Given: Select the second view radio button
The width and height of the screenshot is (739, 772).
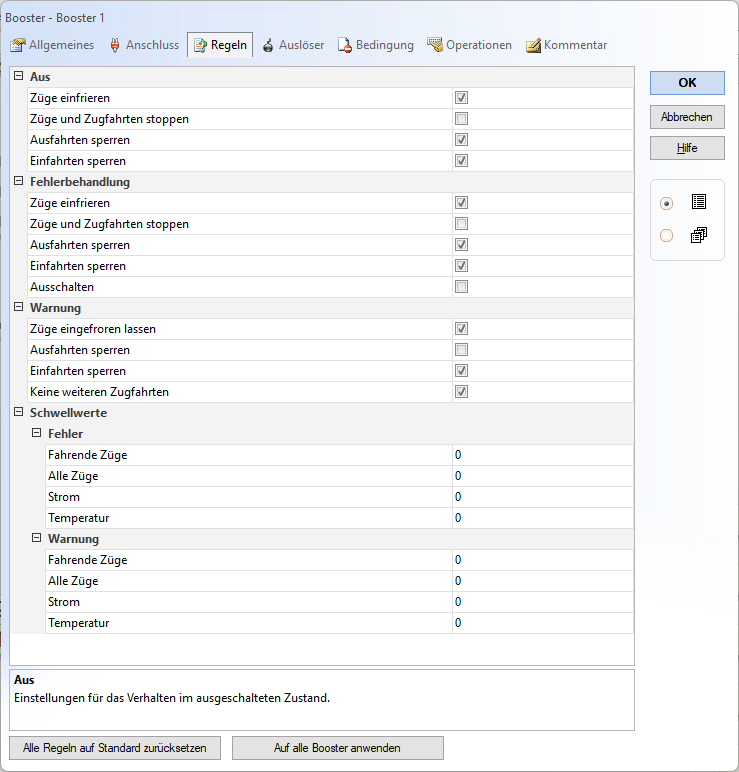Looking at the screenshot, I should point(667,236).
